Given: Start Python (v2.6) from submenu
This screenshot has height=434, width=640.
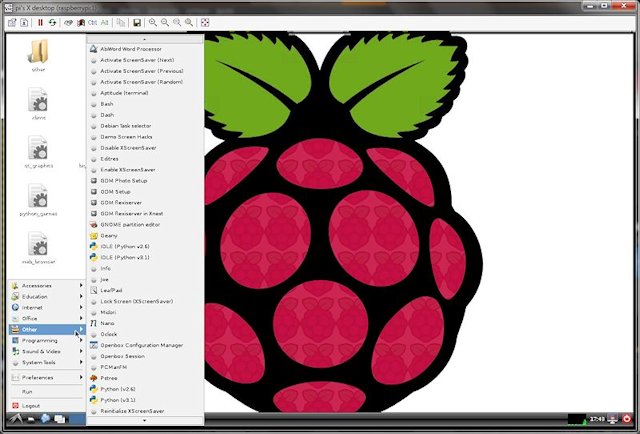Looking at the screenshot, I should 145,389.
